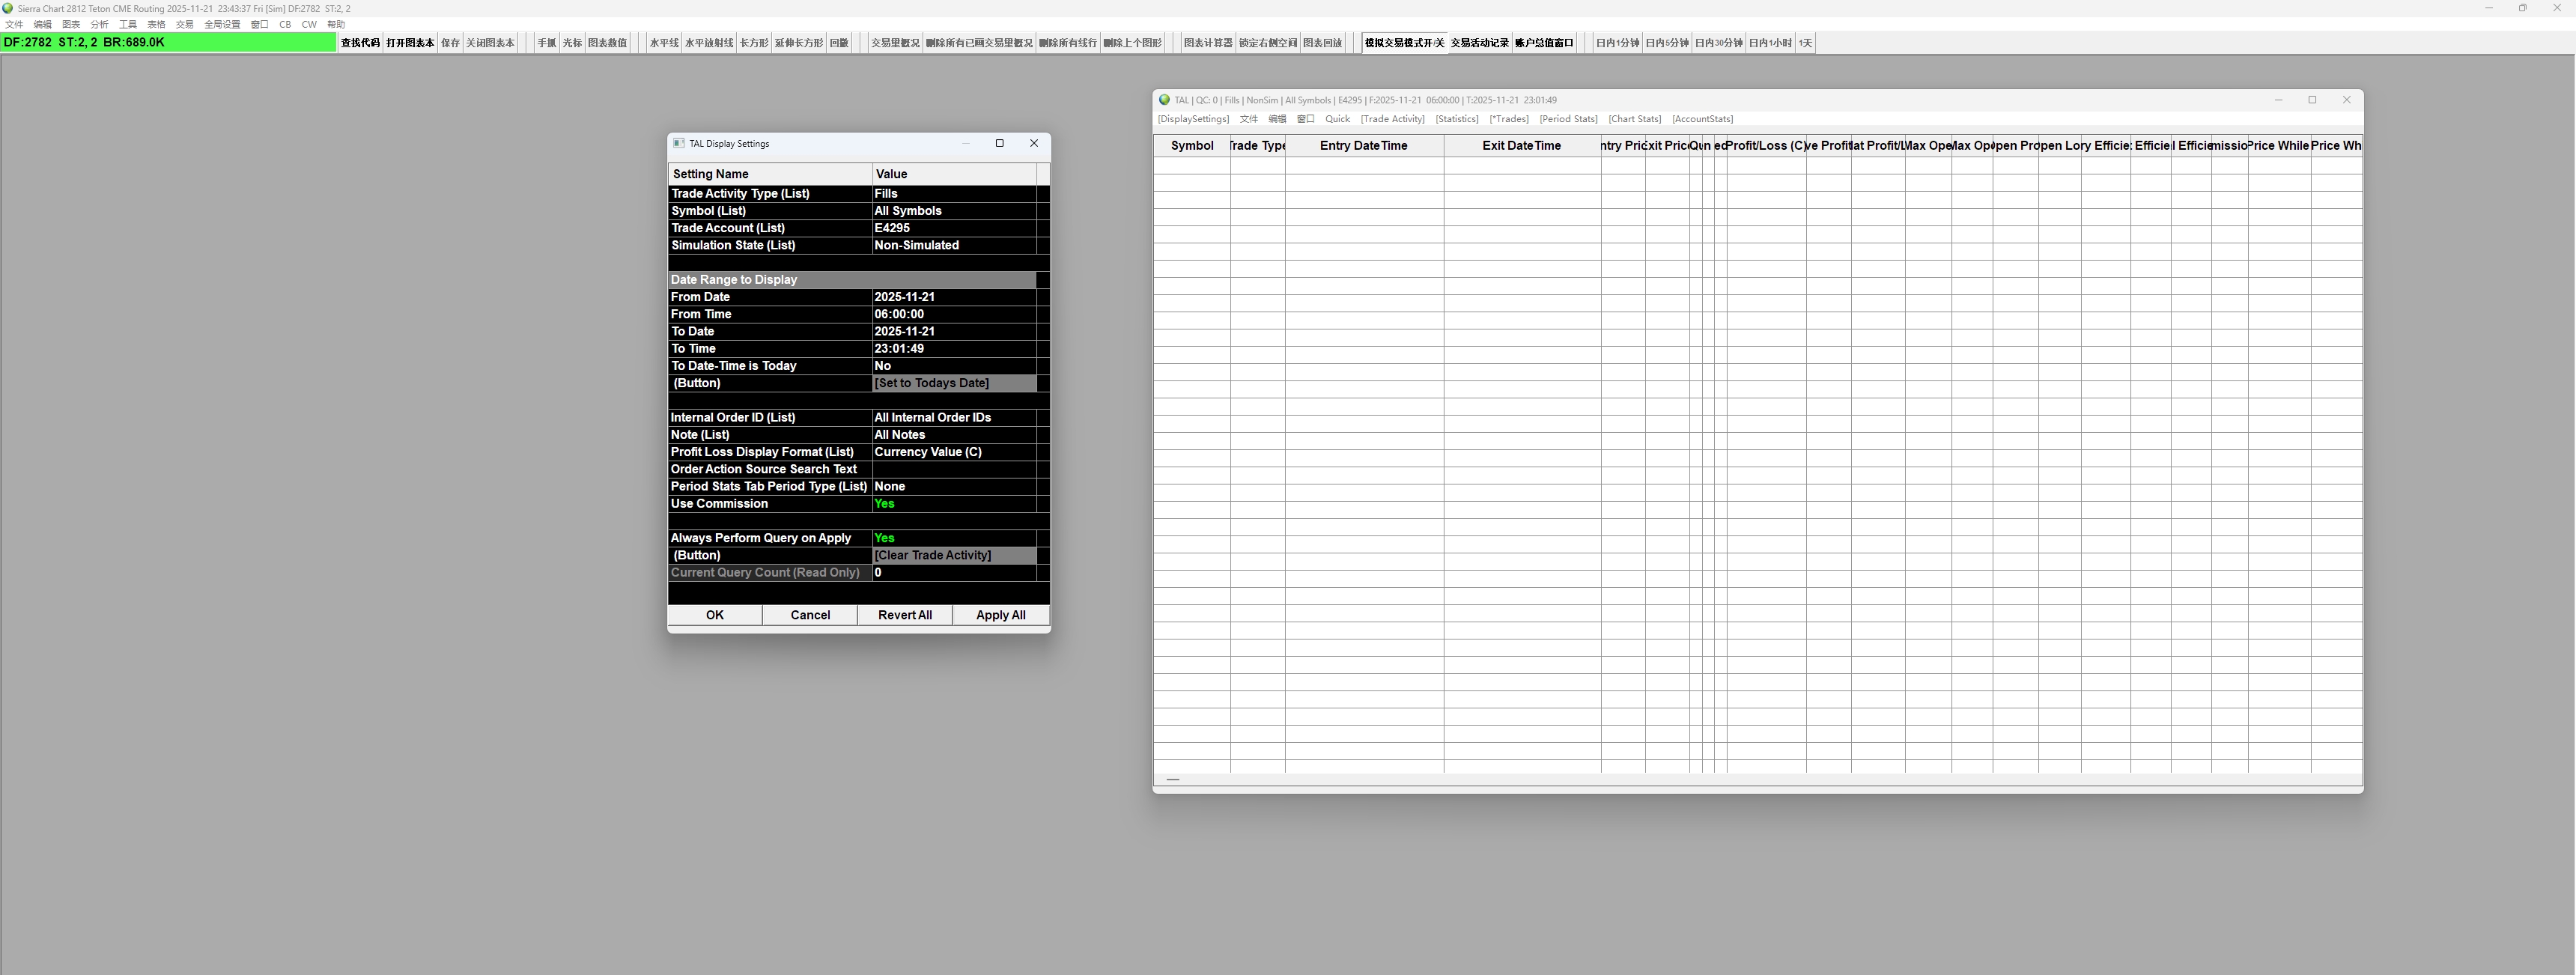The width and height of the screenshot is (2576, 975).
Task: Open the 分析 menu in menu bar
Action: click(99, 25)
